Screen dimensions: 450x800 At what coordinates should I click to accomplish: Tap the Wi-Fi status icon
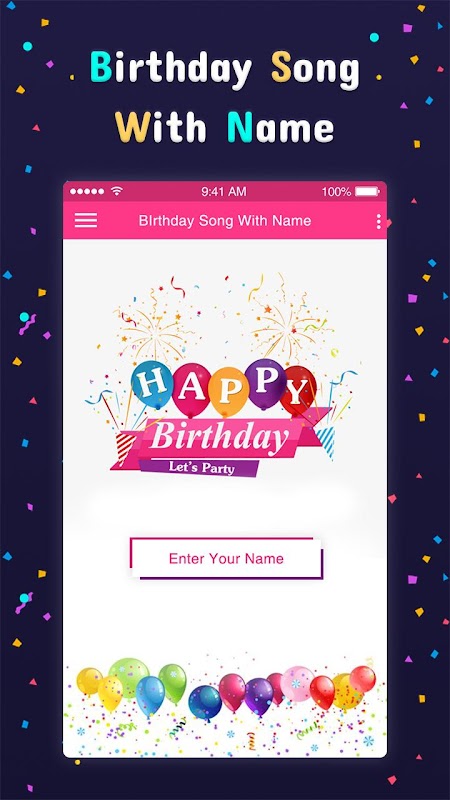[x=117, y=191]
